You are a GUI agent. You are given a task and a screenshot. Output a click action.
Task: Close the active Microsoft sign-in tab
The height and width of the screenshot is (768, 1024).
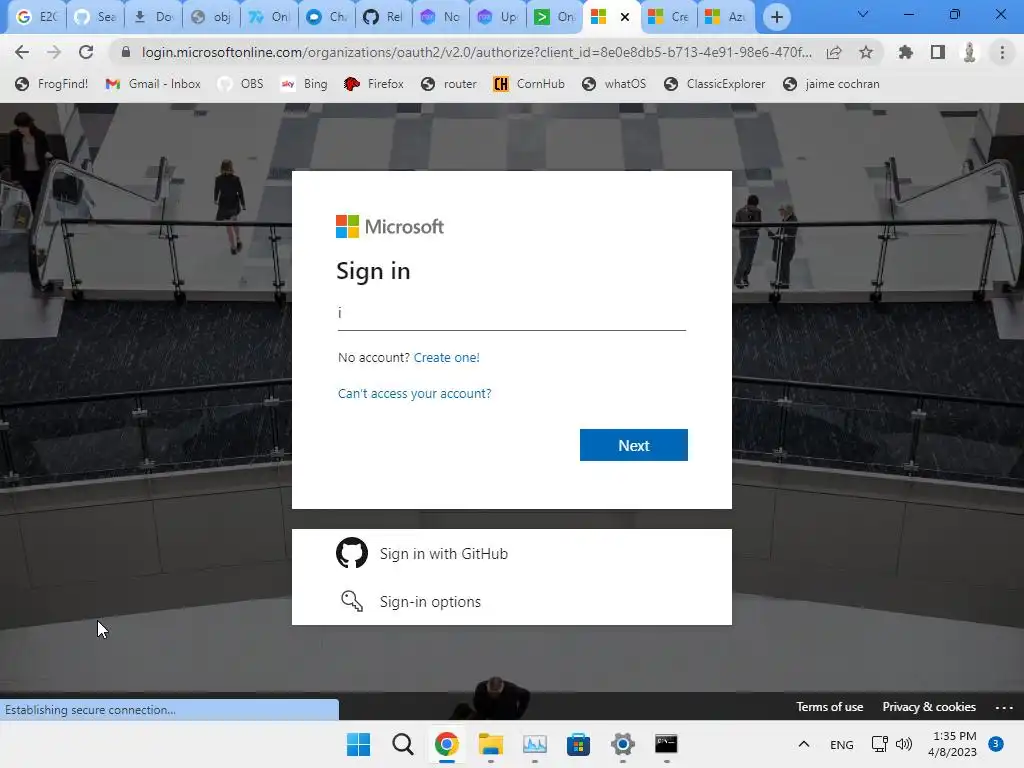point(625,17)
